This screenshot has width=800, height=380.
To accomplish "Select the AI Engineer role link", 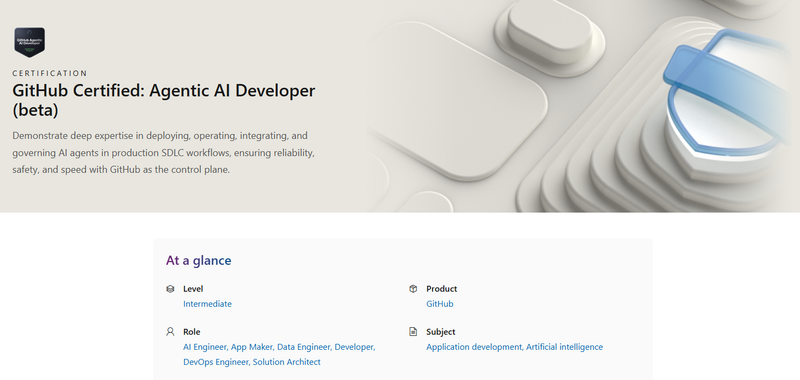I will (205, 347).
